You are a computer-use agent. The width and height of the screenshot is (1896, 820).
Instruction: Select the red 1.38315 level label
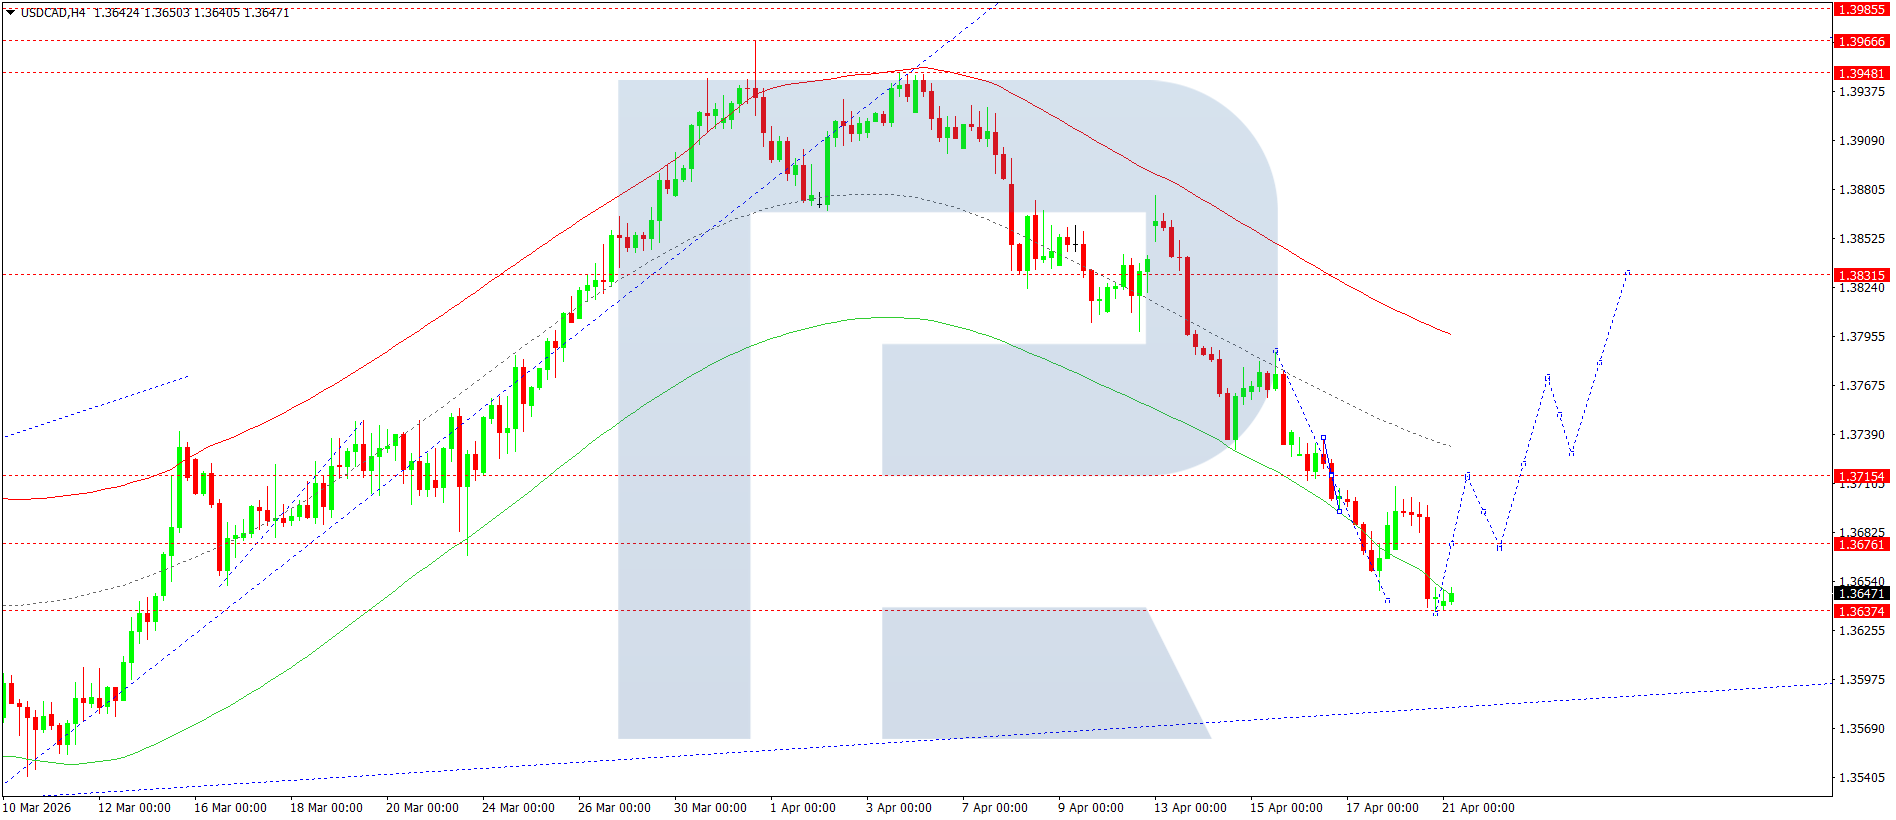click(x=1861, y=276)
